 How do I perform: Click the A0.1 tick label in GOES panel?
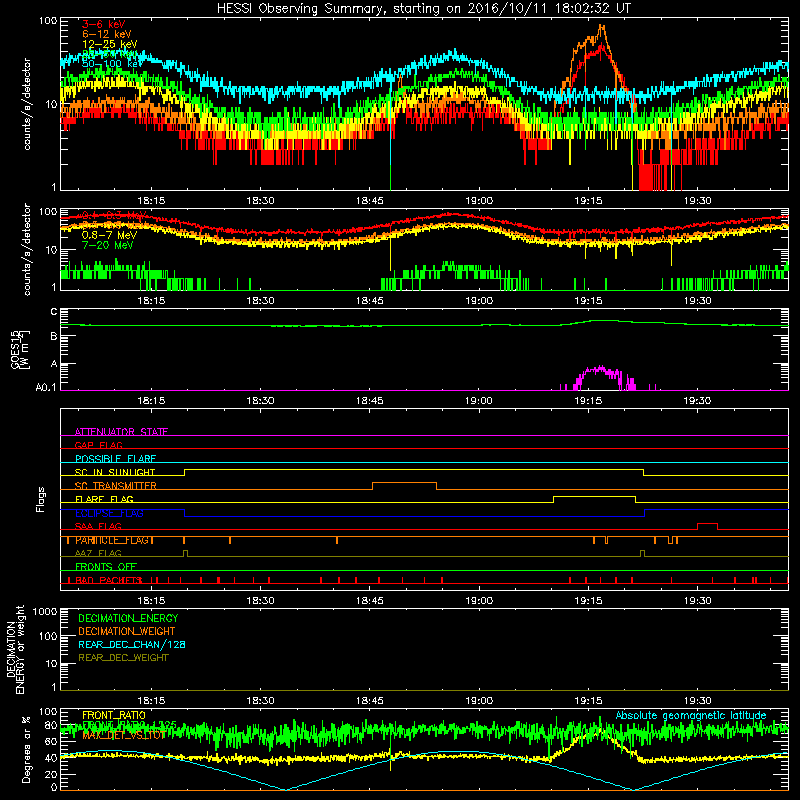point(46,388)
